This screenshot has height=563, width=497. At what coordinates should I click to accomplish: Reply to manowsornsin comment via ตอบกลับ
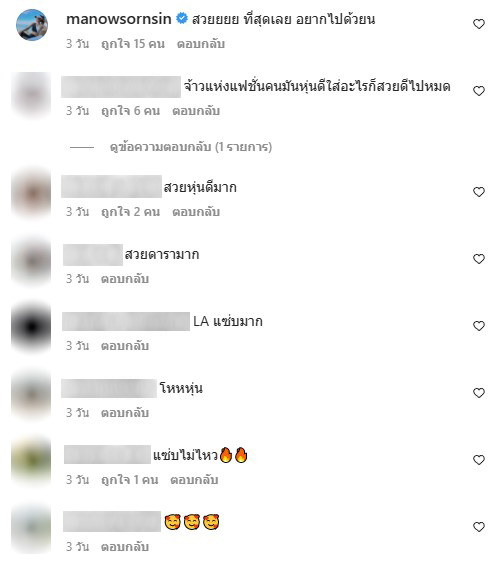point(201,44)
